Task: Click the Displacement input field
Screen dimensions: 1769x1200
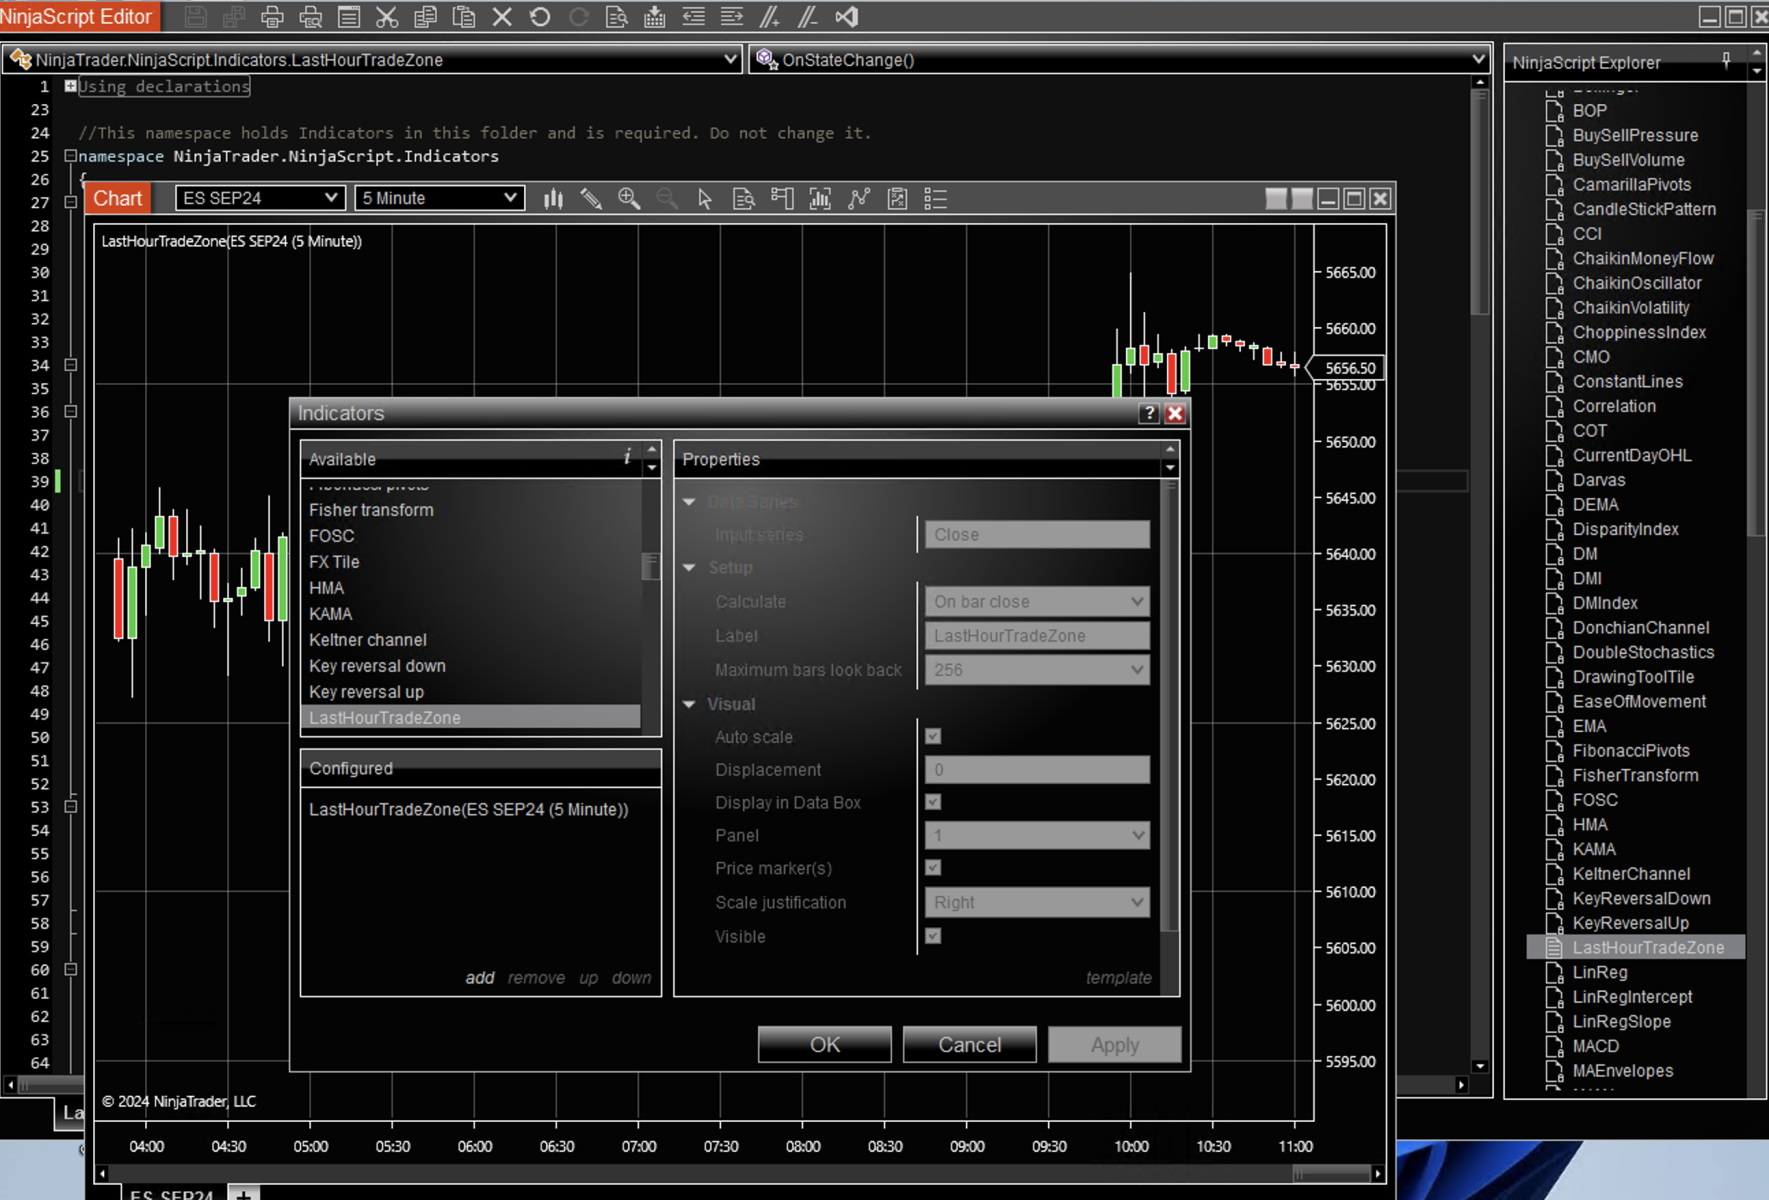Action: coord(1037,770)
